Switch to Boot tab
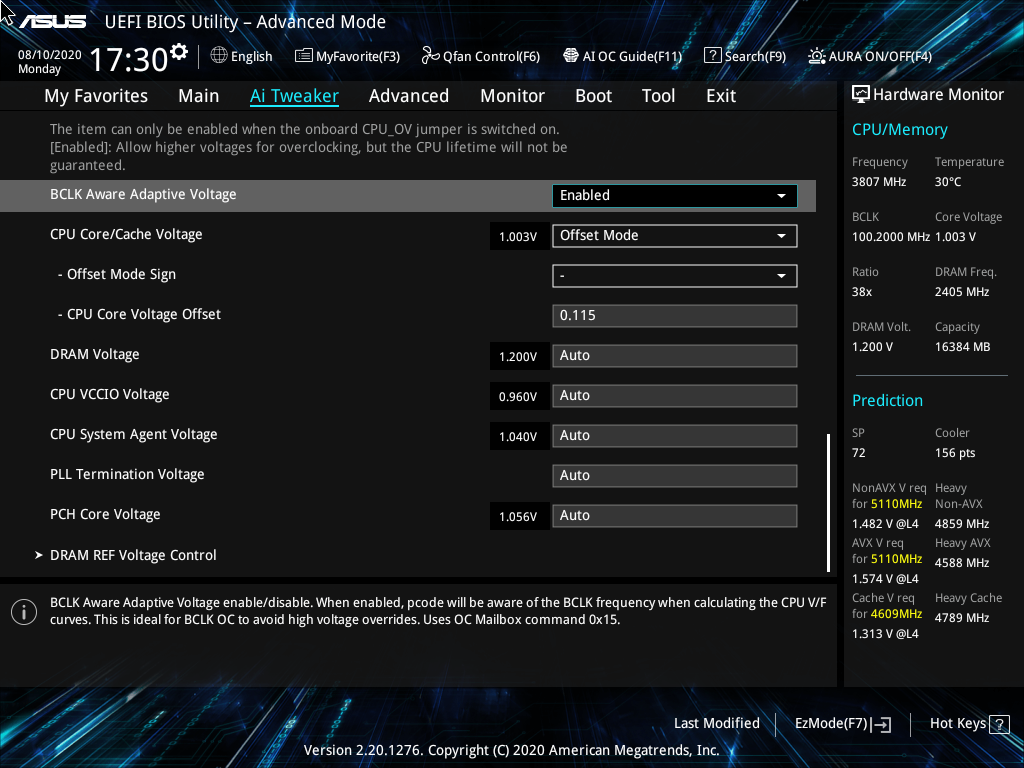Viewport: 1024px width, 768px height. click(x=594, y=96)
